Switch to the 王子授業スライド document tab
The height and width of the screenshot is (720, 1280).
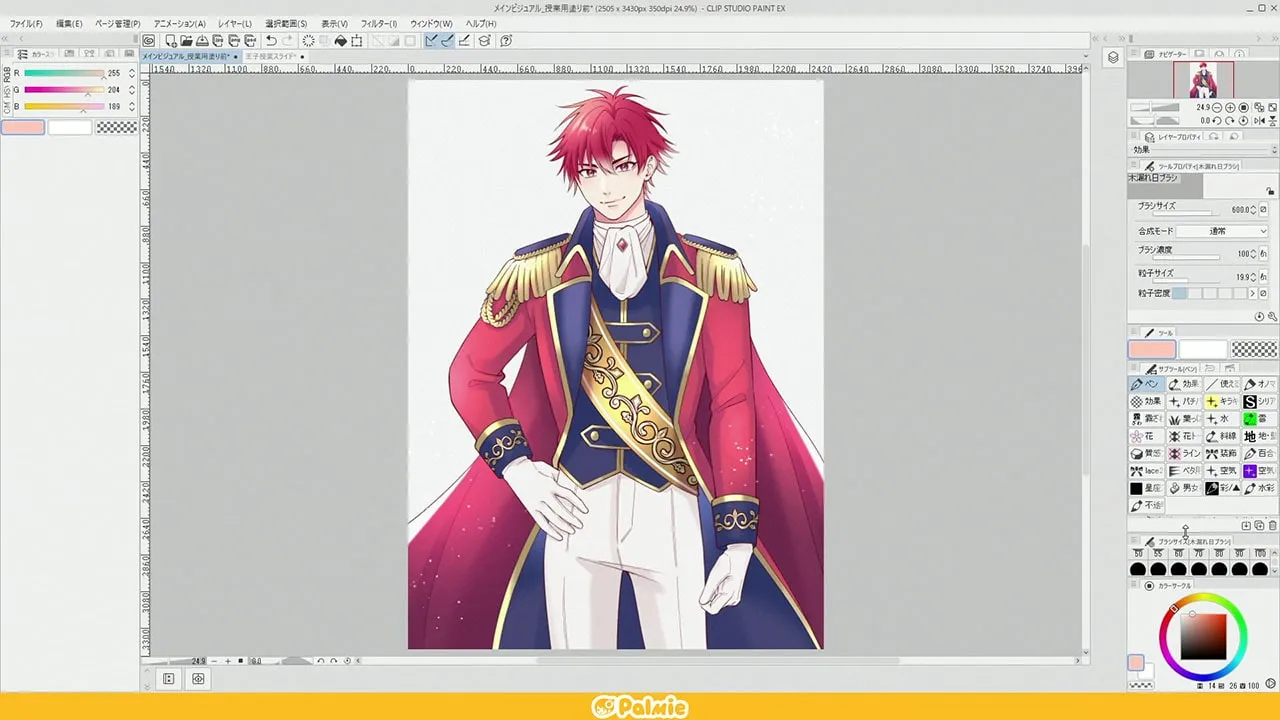270,57
